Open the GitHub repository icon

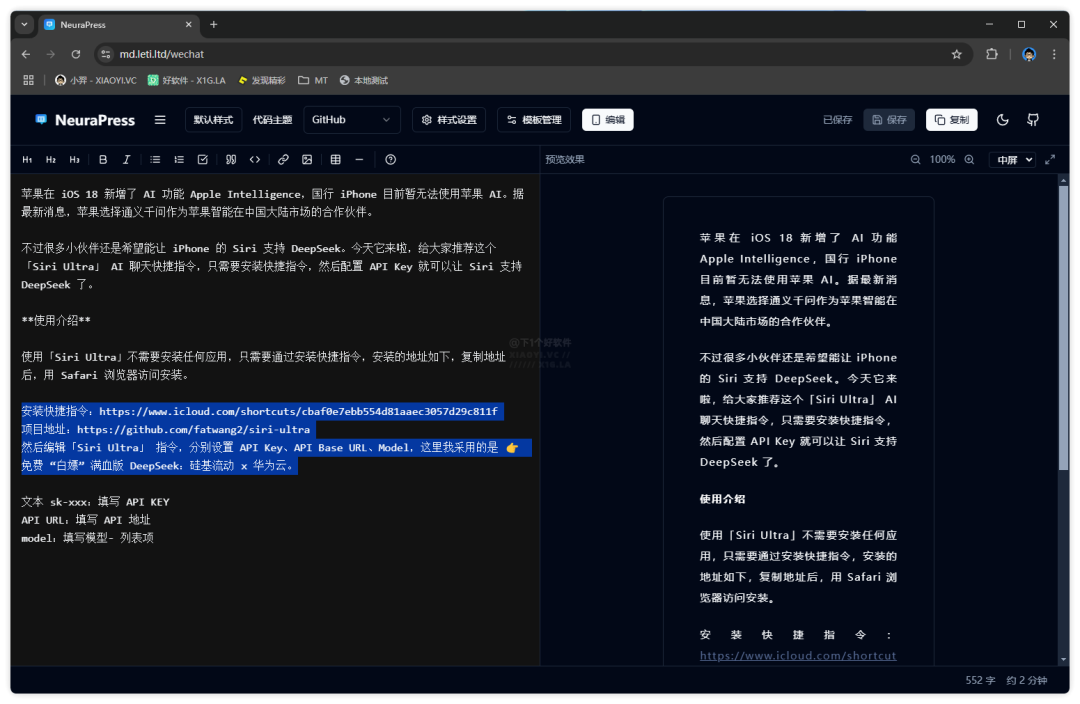click(1032, 120)
